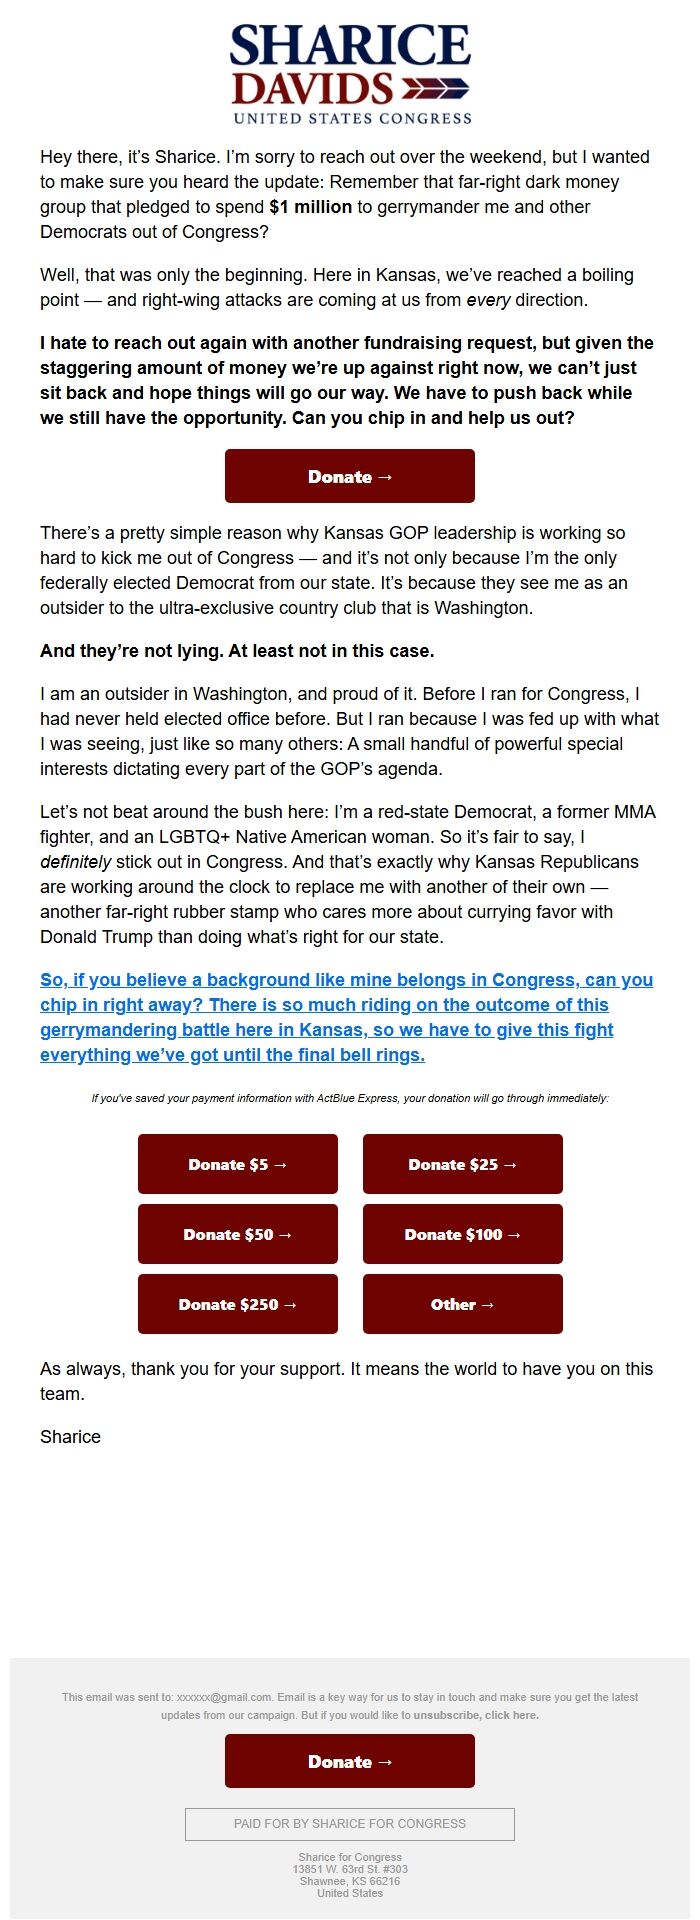Click Sharice's signature at the end of the email

[69, 1436]
